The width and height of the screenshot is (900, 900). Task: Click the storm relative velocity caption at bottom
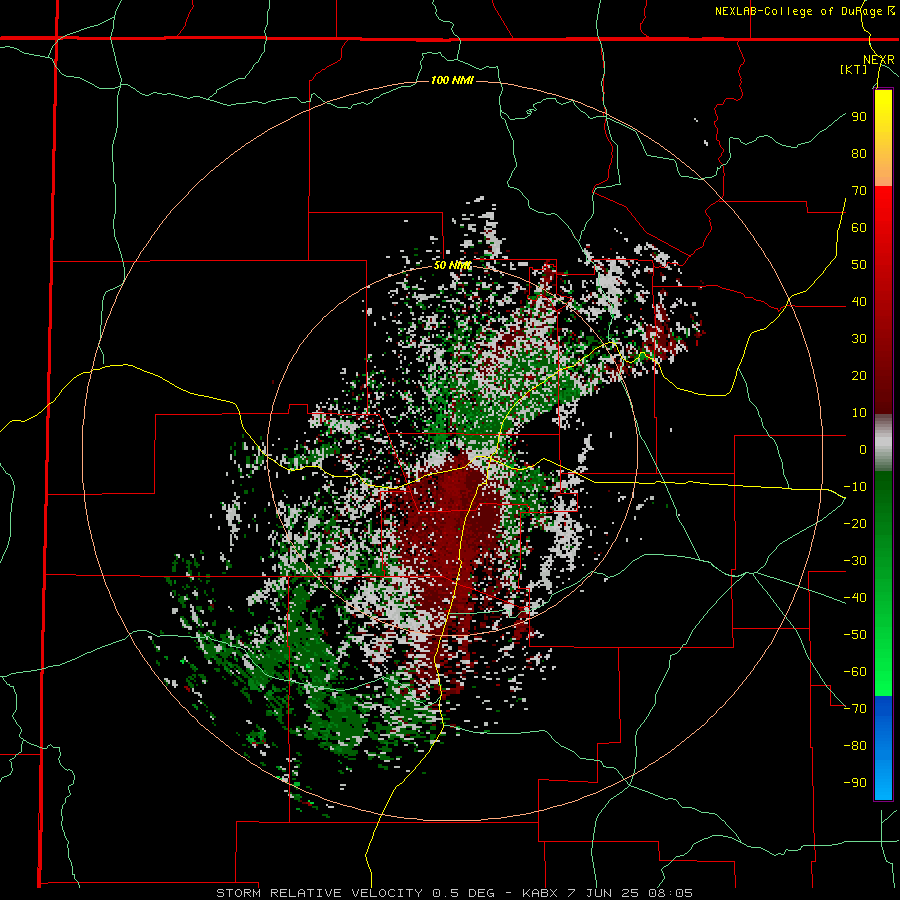pyautogui.click(x=454, y=893)
